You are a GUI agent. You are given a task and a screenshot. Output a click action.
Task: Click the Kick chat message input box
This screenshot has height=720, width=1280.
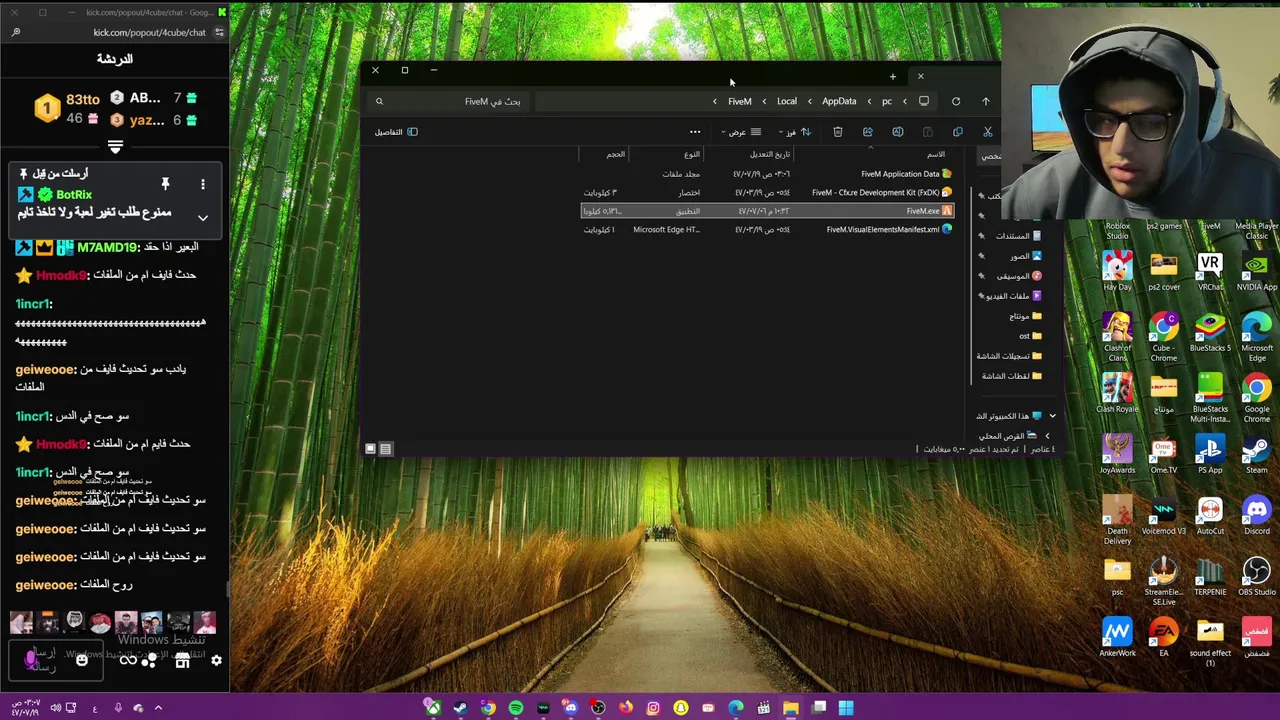pos(55,659)
